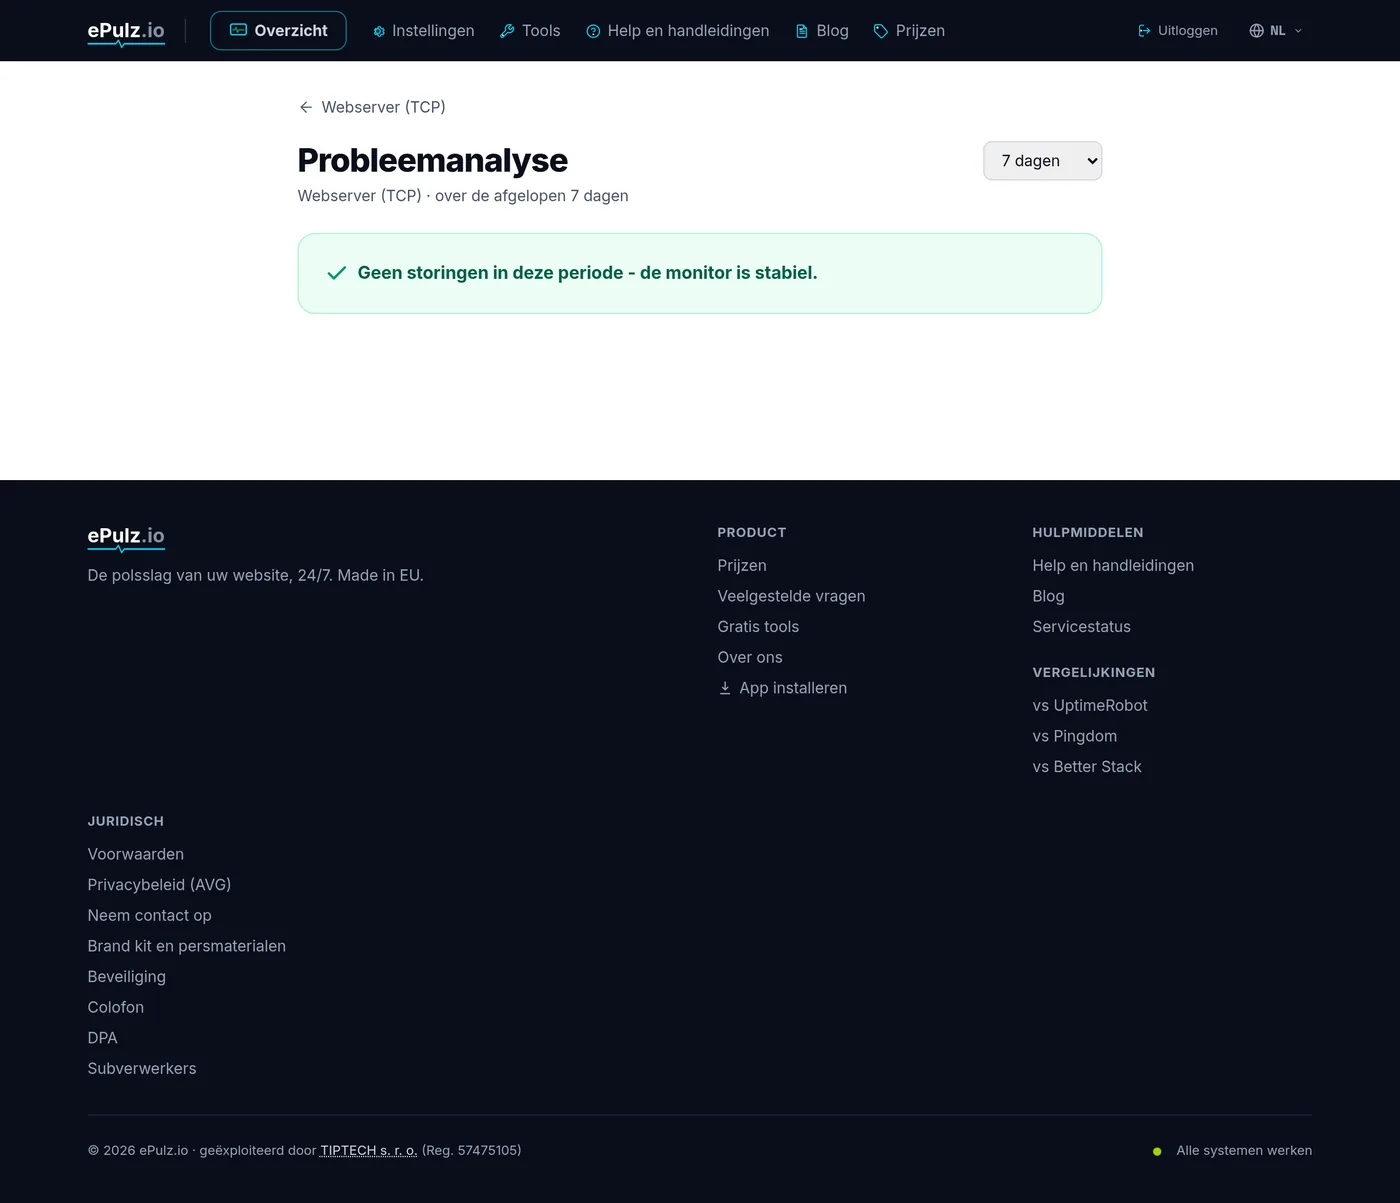Click the back arrow icon
This screenshot has height=1203, width=1400.
click(x=306, y=107)
